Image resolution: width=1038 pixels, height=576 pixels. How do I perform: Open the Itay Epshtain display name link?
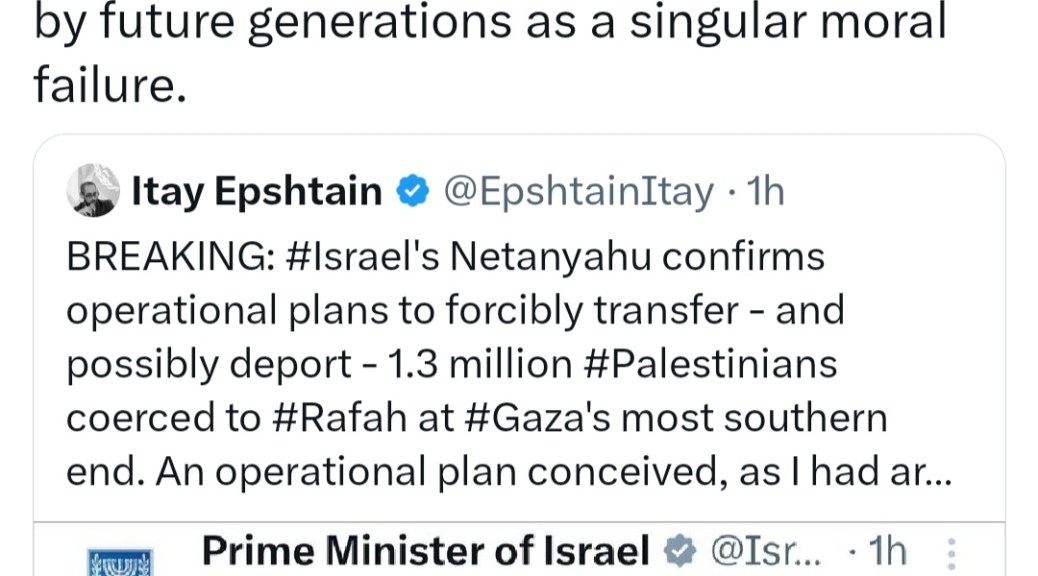point(256,191)
